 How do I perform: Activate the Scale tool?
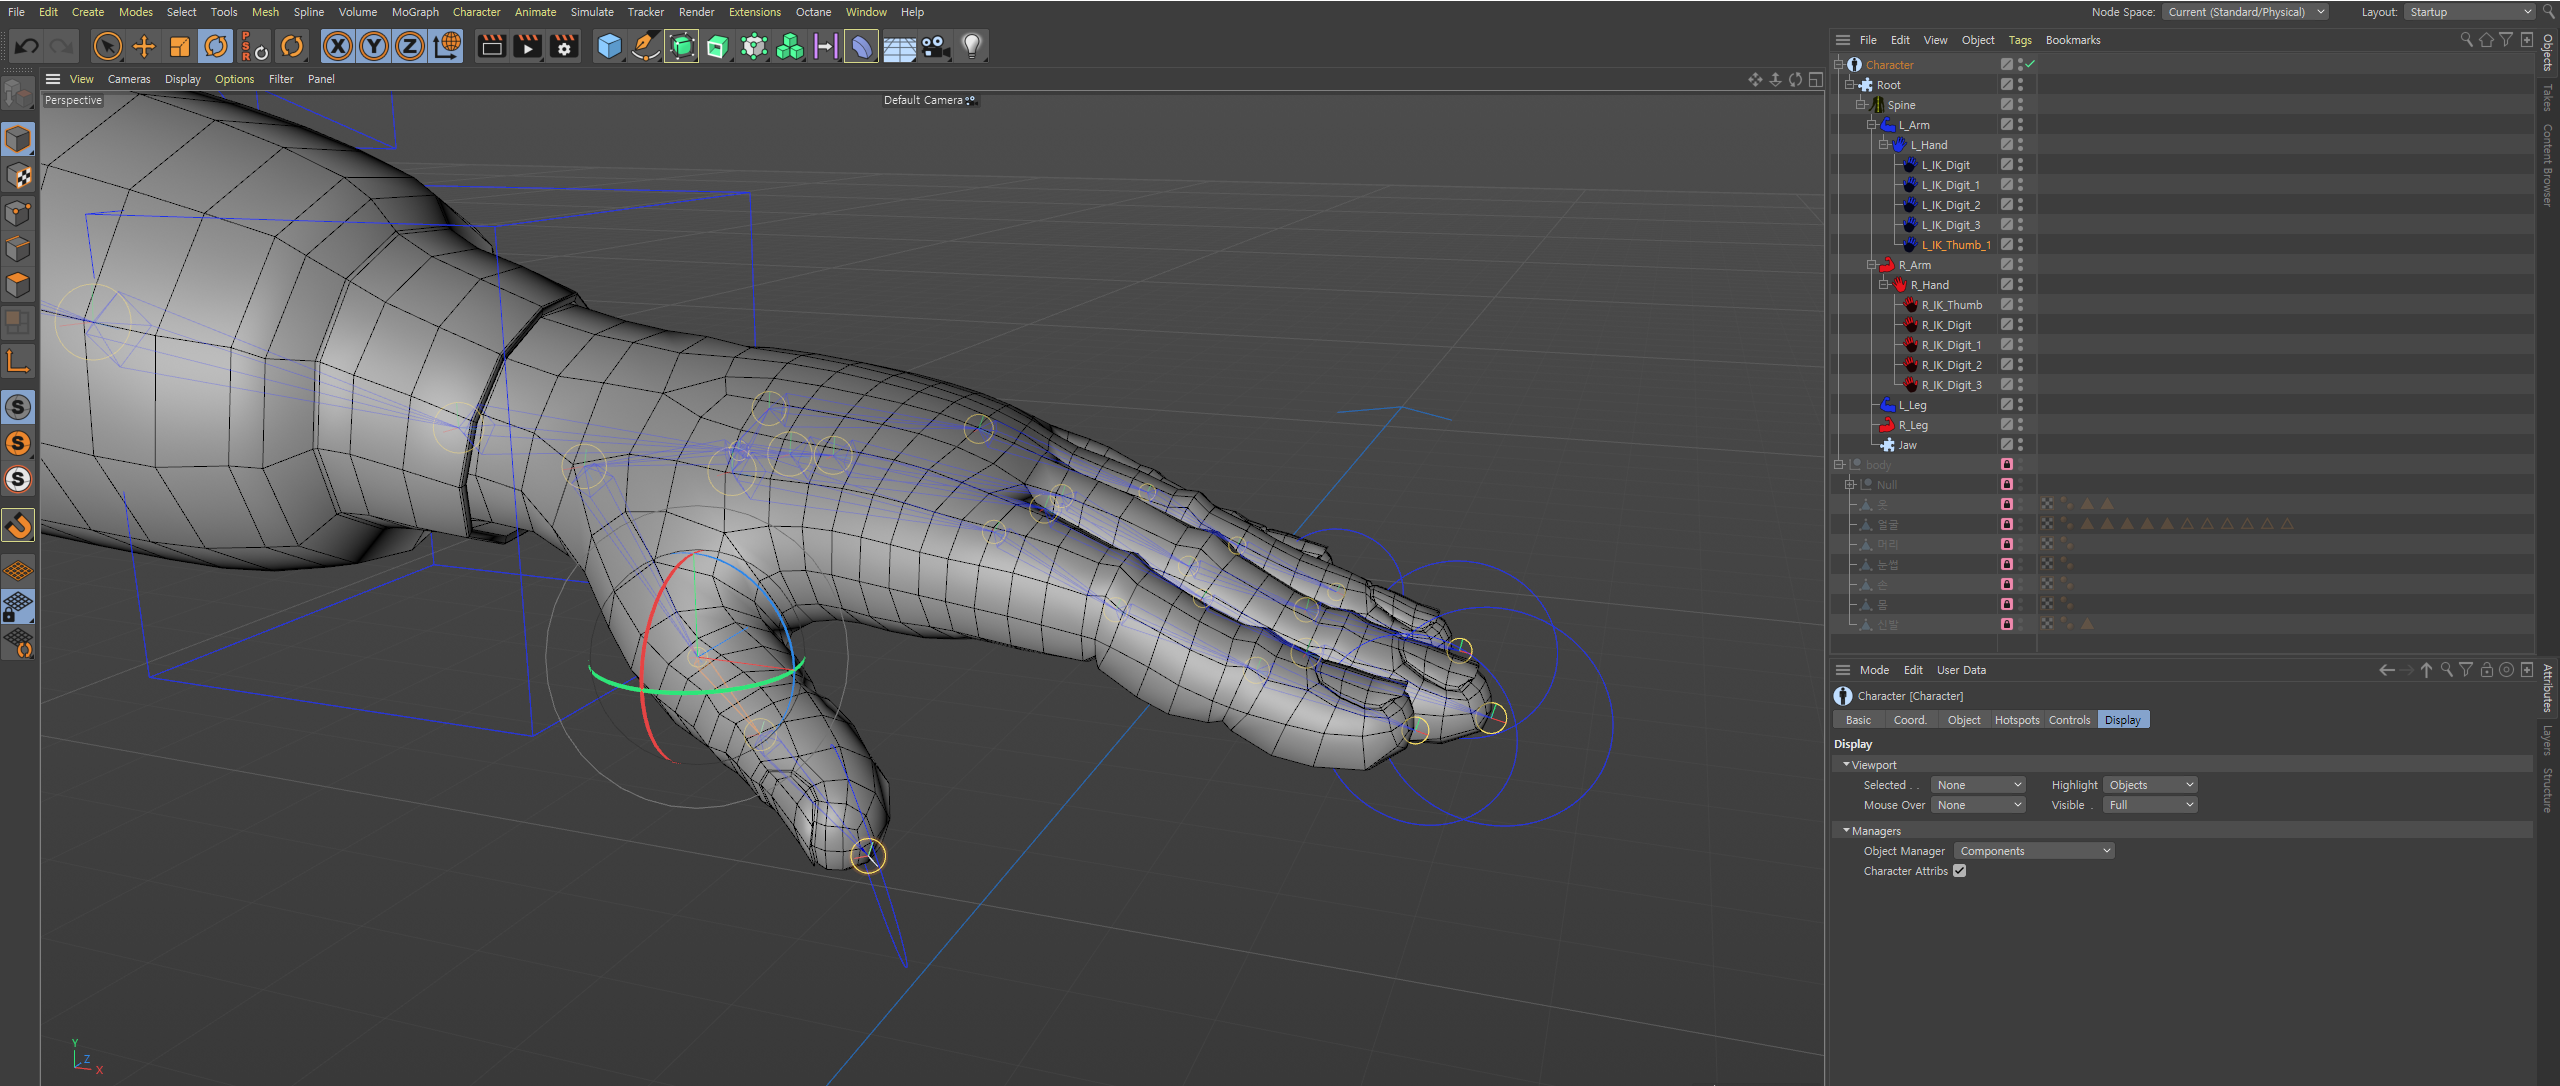click(180, 46)
